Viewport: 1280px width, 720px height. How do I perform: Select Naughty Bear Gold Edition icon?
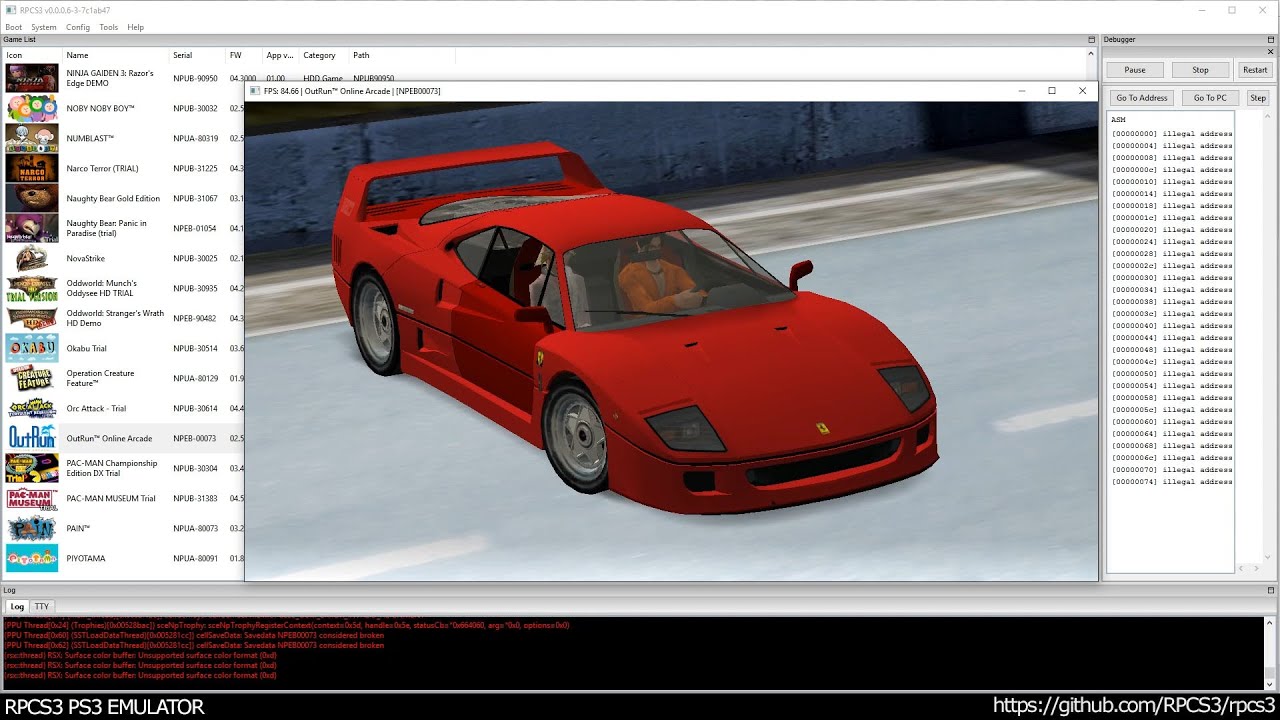pyautogui.click(x=32, y=198)
